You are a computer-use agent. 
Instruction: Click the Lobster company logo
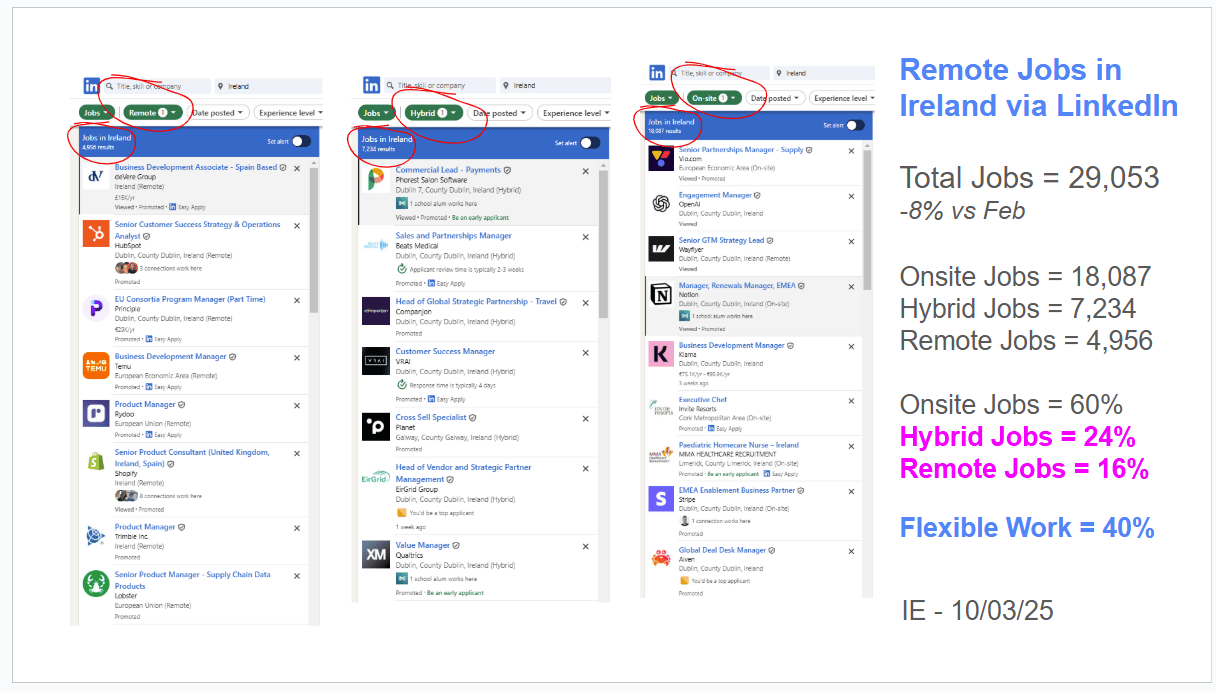pyautogui.click(x=96, y=583)
